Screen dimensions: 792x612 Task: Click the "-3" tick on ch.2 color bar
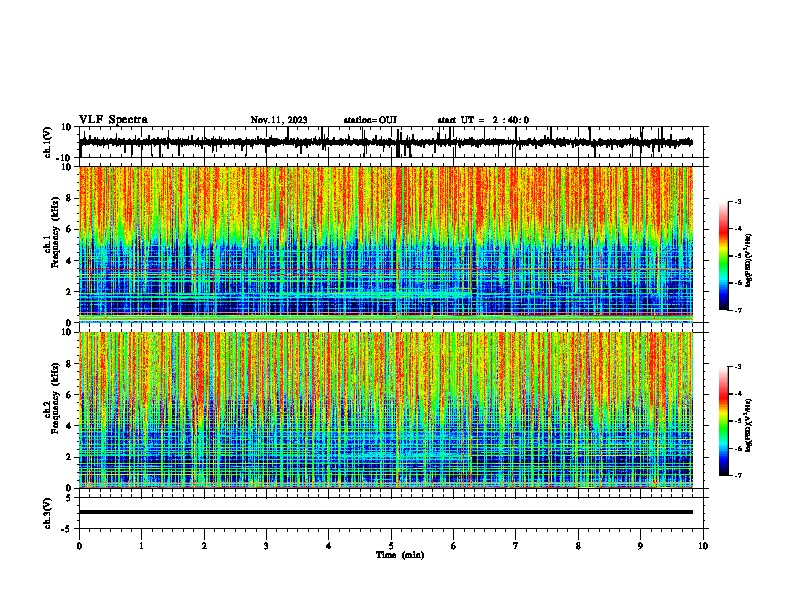[x=737, y=367]
